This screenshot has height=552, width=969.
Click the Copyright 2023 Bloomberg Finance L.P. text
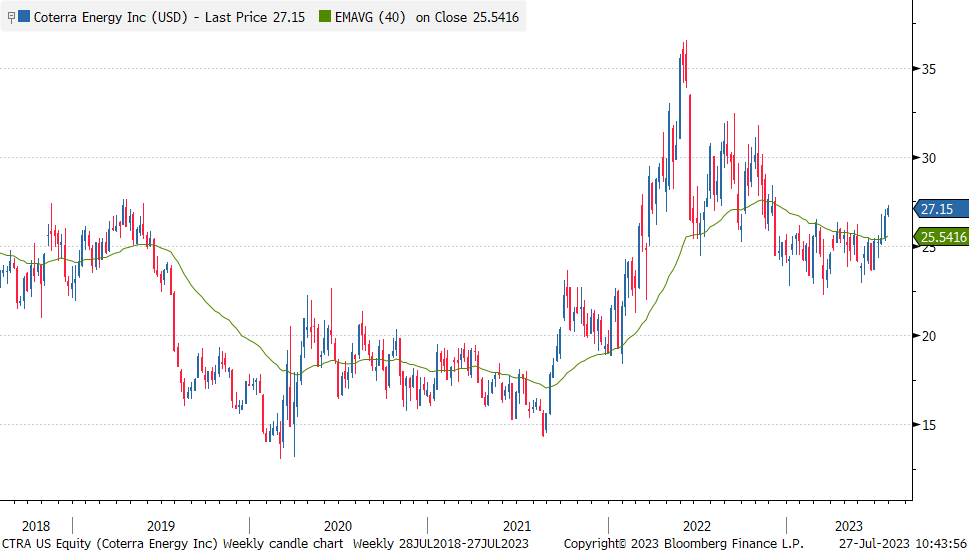pos(683,543)
